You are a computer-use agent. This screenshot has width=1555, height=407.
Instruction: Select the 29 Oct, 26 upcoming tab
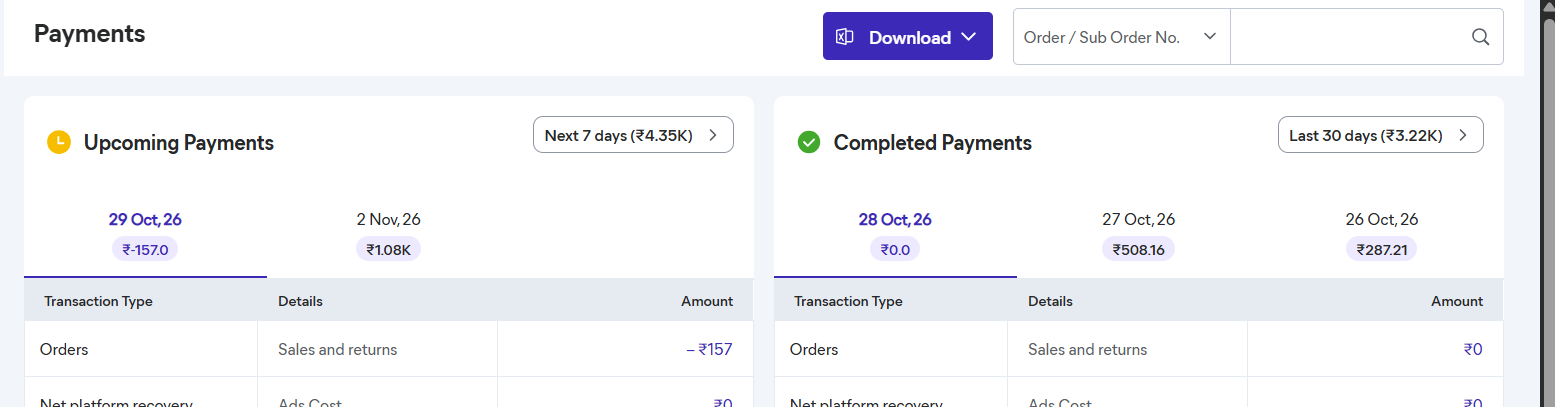pos(145,235)
